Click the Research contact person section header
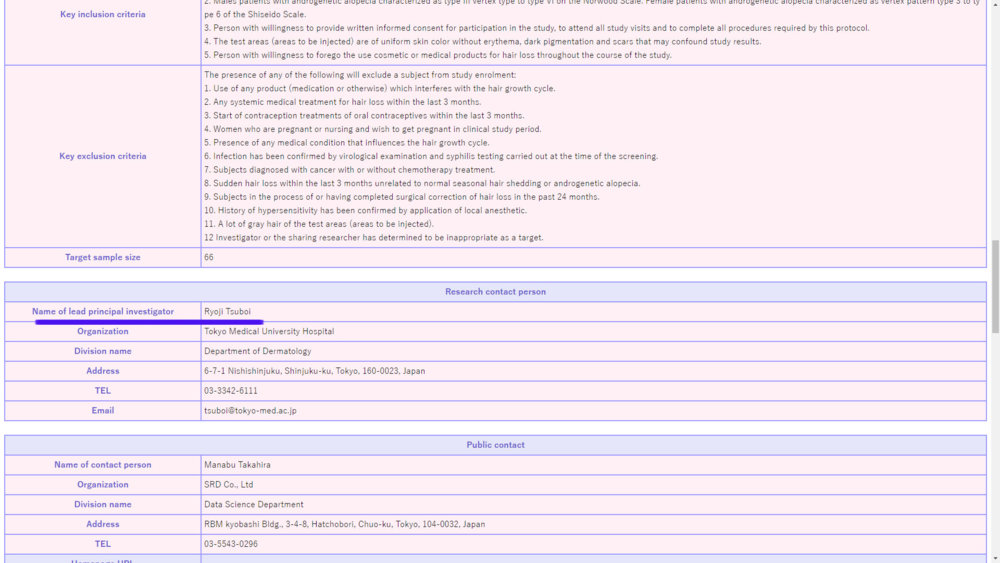This screenshot has height=563, width=1000. (x=495, y=292)
